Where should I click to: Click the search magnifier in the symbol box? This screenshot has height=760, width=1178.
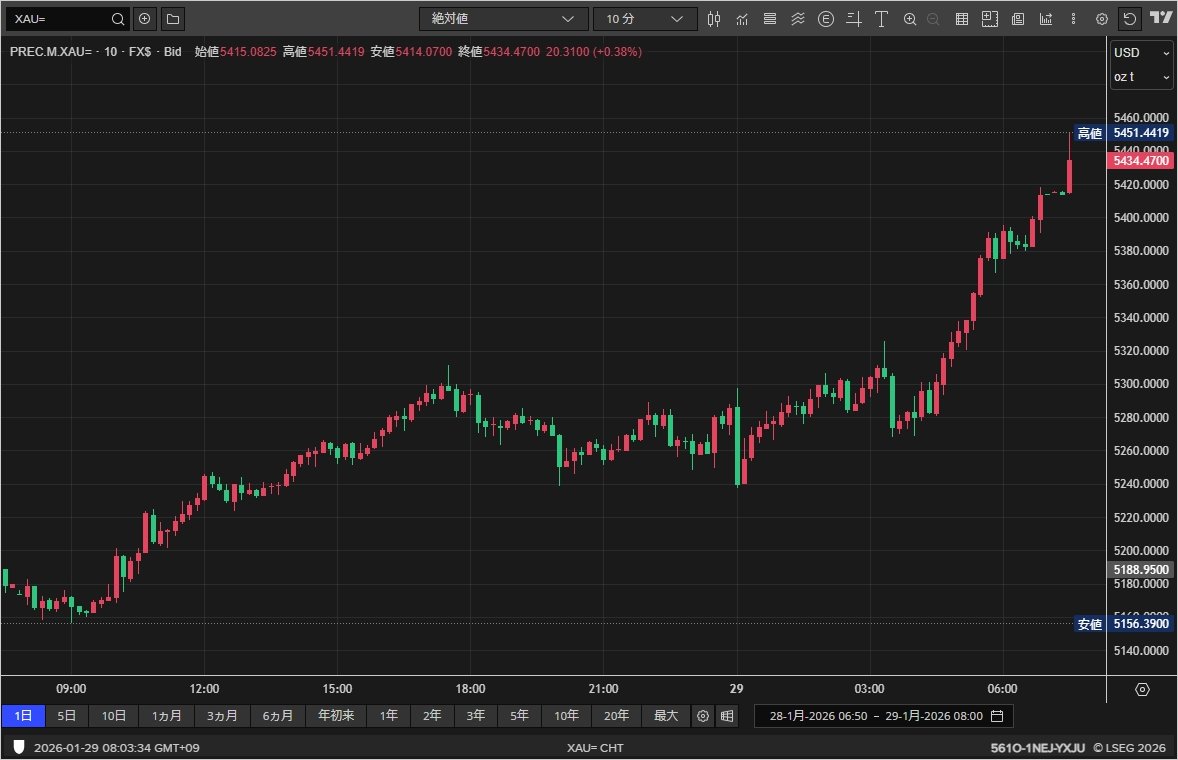point(118,19)
